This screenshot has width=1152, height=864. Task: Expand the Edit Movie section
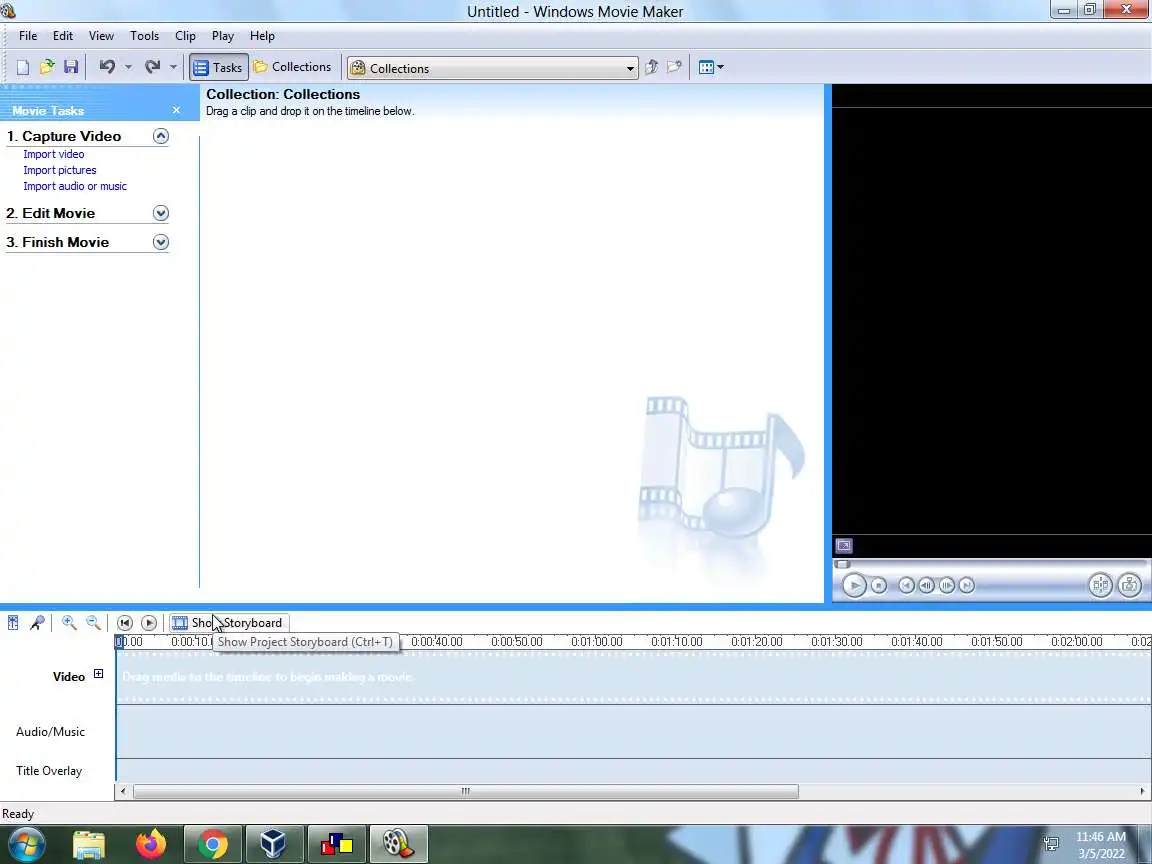coord(160,213)
